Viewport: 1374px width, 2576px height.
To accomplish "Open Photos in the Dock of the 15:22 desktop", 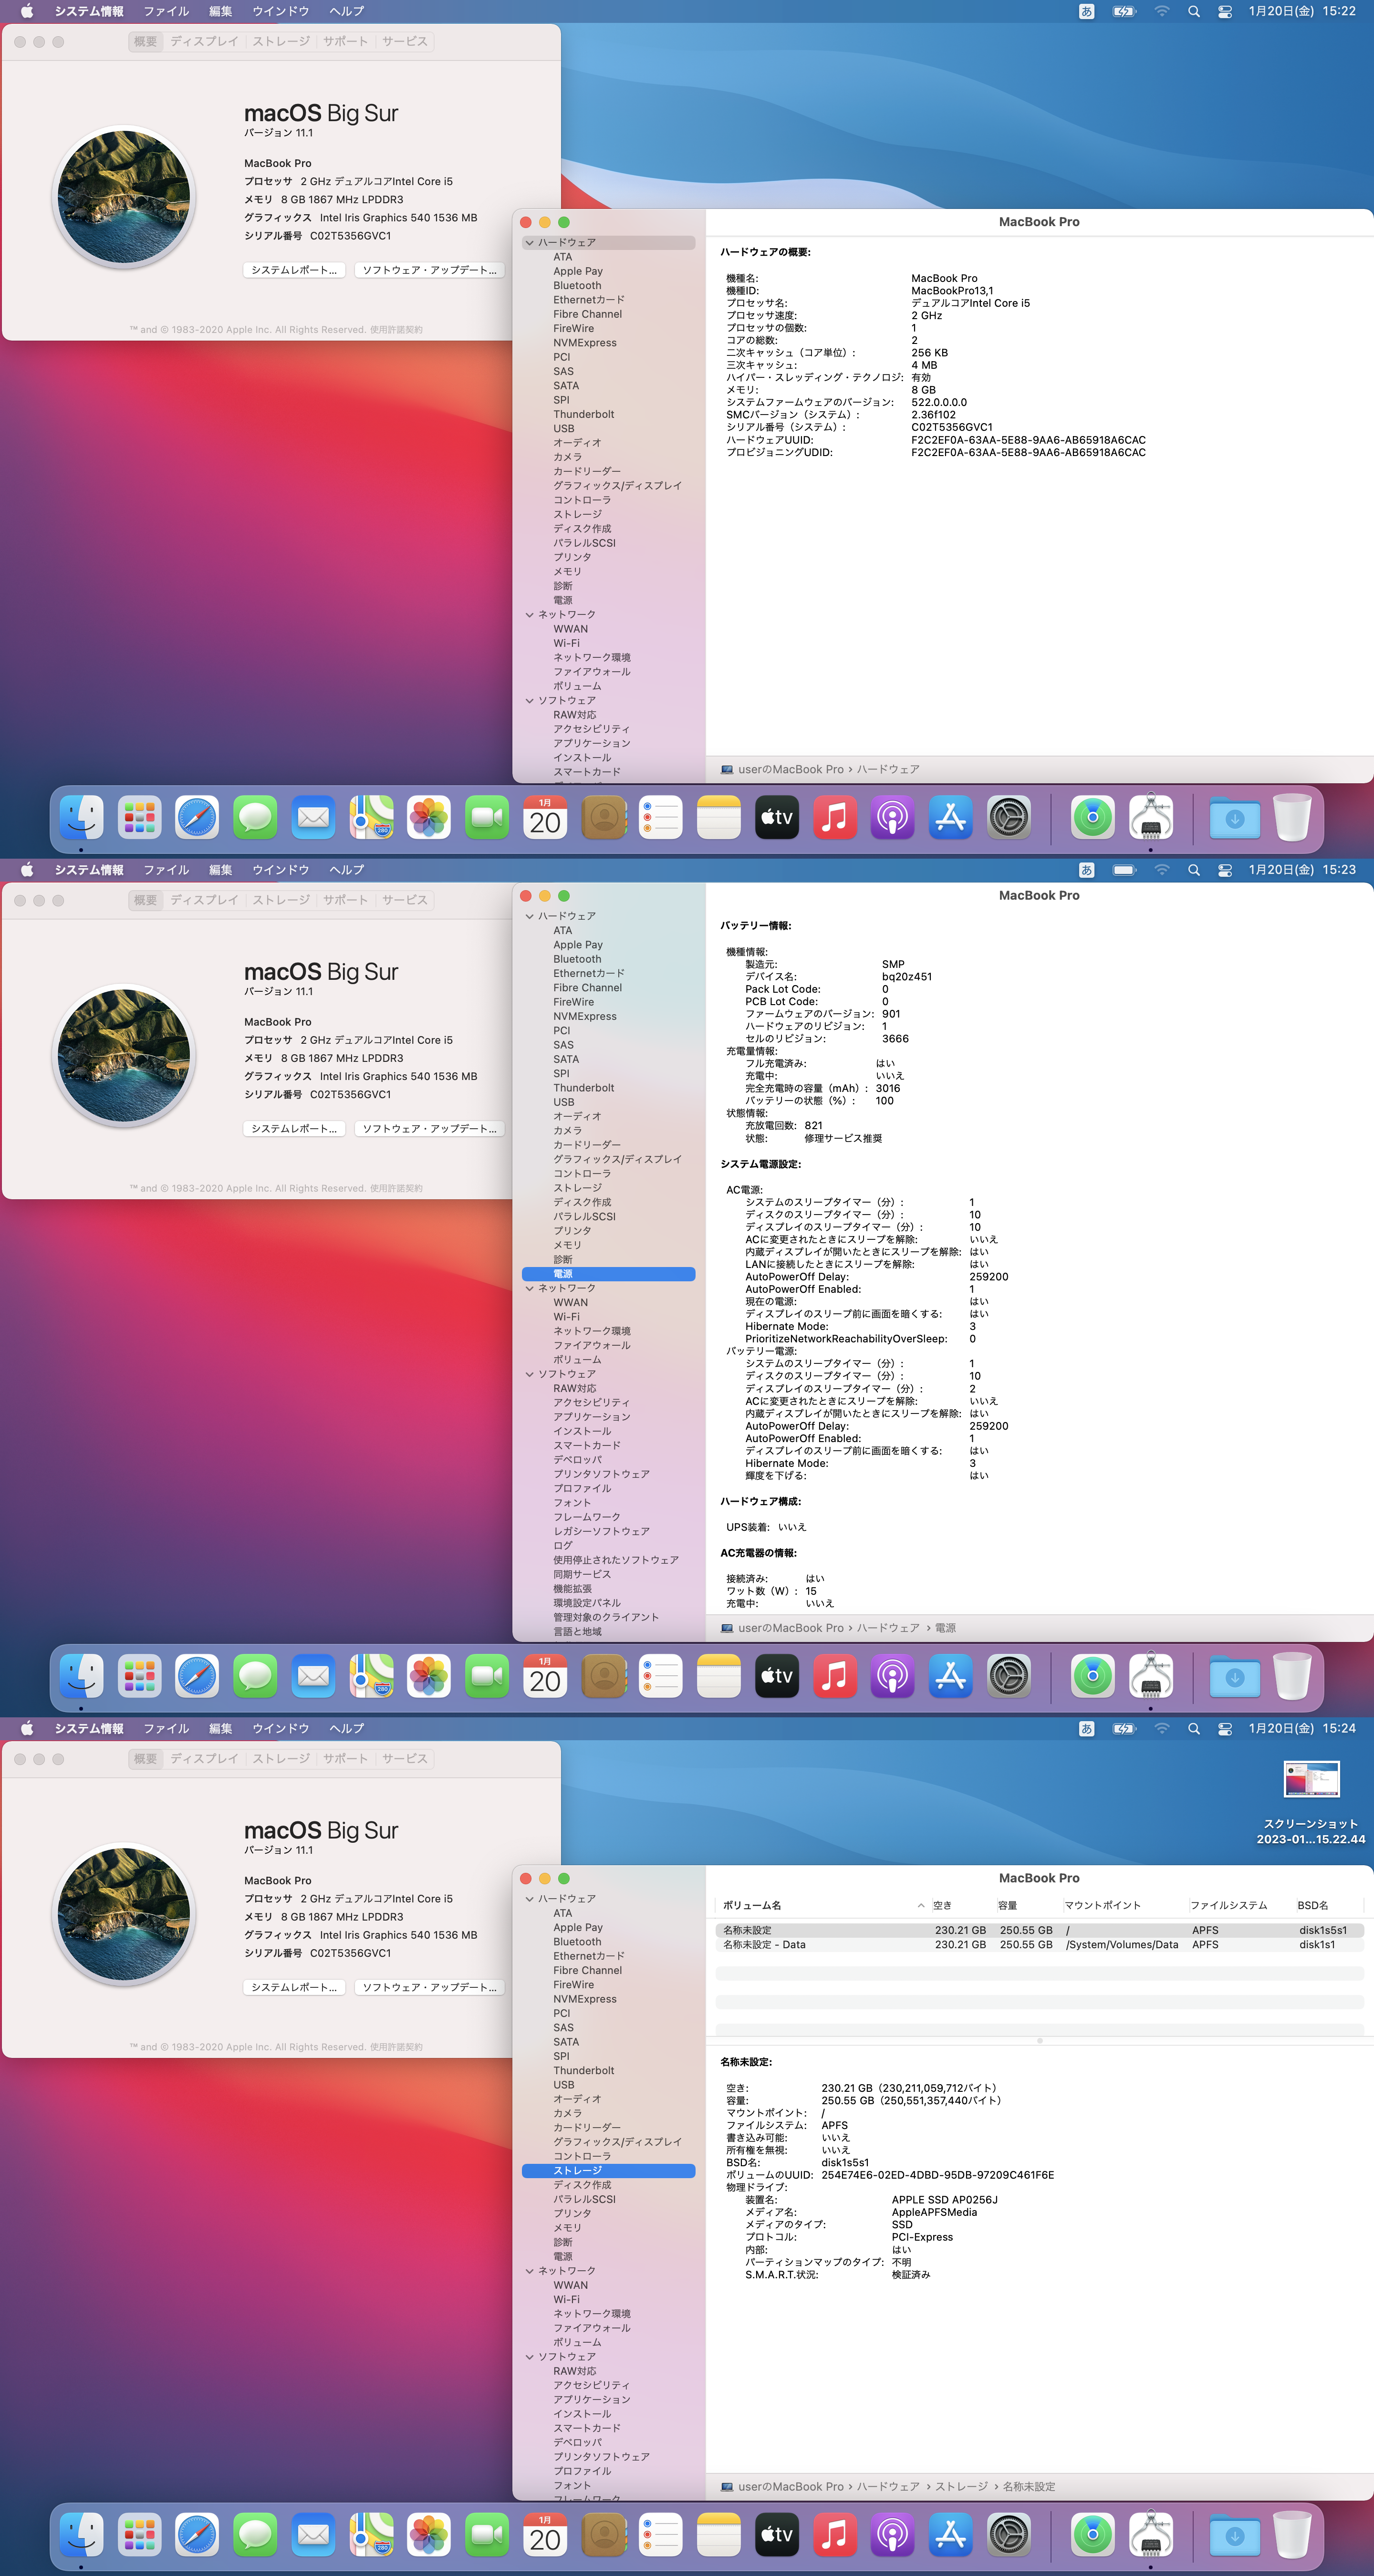I will (x=429, y=818).
